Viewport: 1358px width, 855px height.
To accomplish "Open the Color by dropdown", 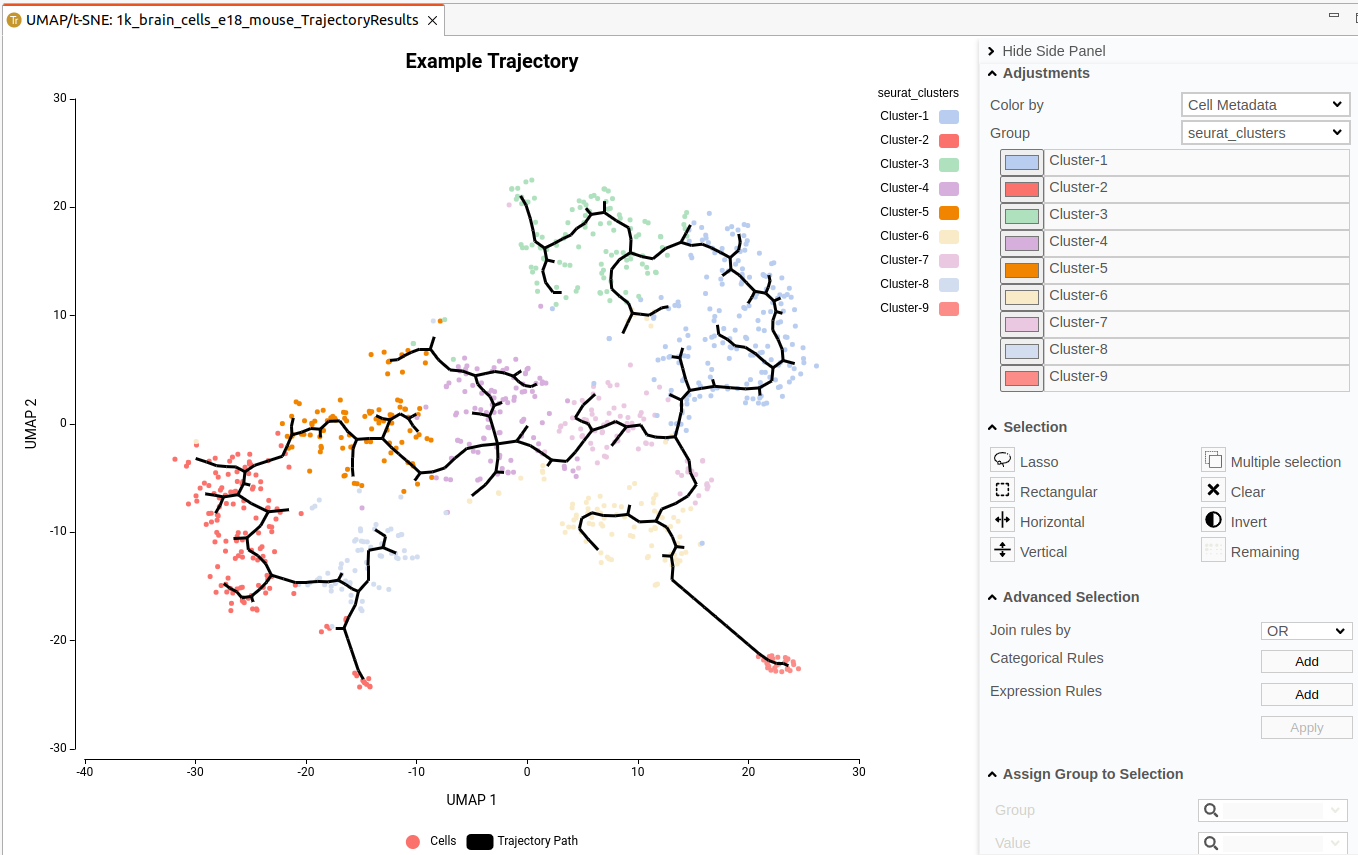I will tap(1265, 105).
